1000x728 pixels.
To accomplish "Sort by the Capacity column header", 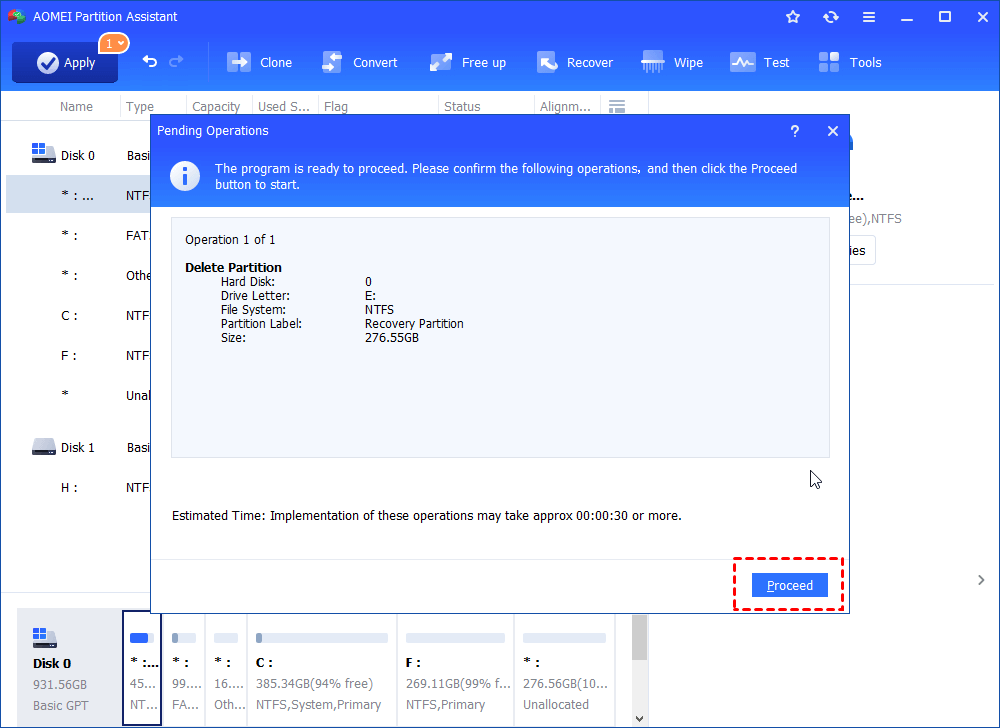I will [216, 106].
